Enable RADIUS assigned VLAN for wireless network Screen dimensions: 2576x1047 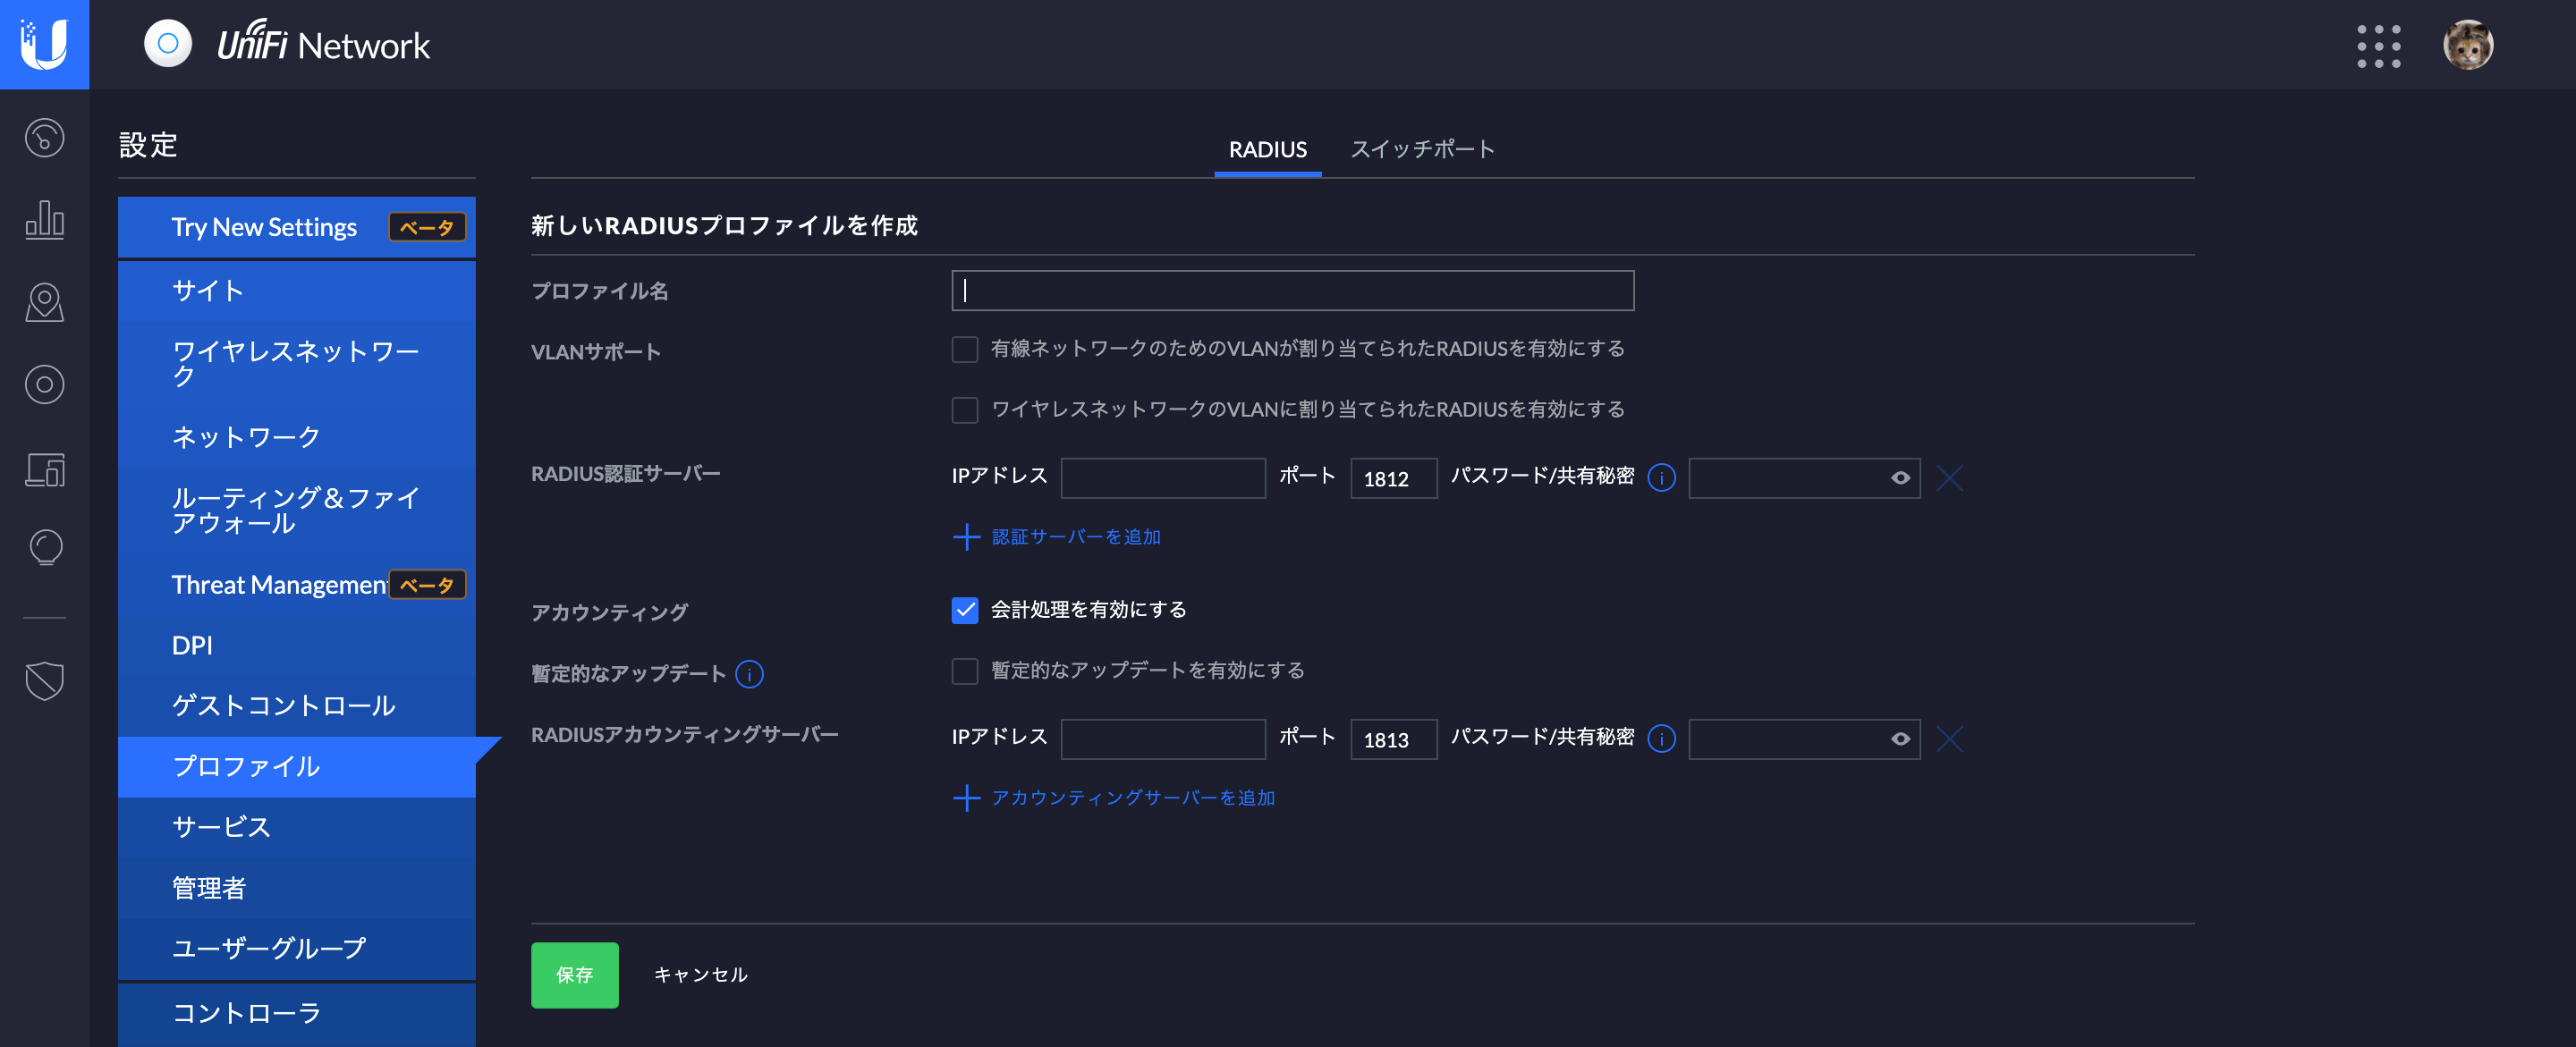964,410
